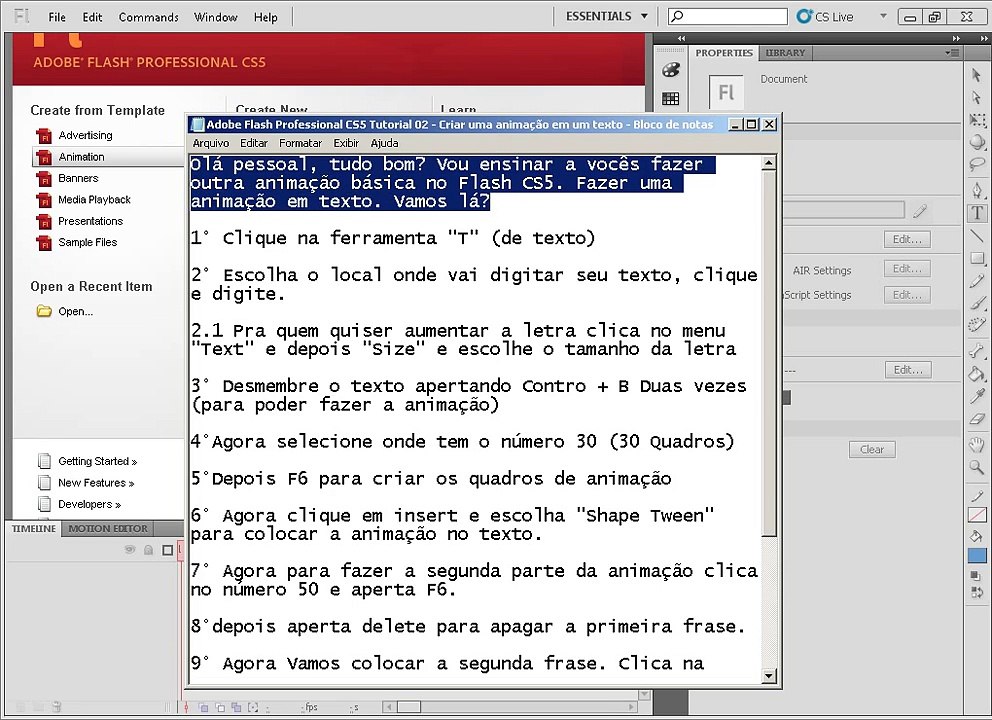The width and height of the screenshot is (992, 720).
Task: Select the Lasso tool
Action: tap(977, 164)
